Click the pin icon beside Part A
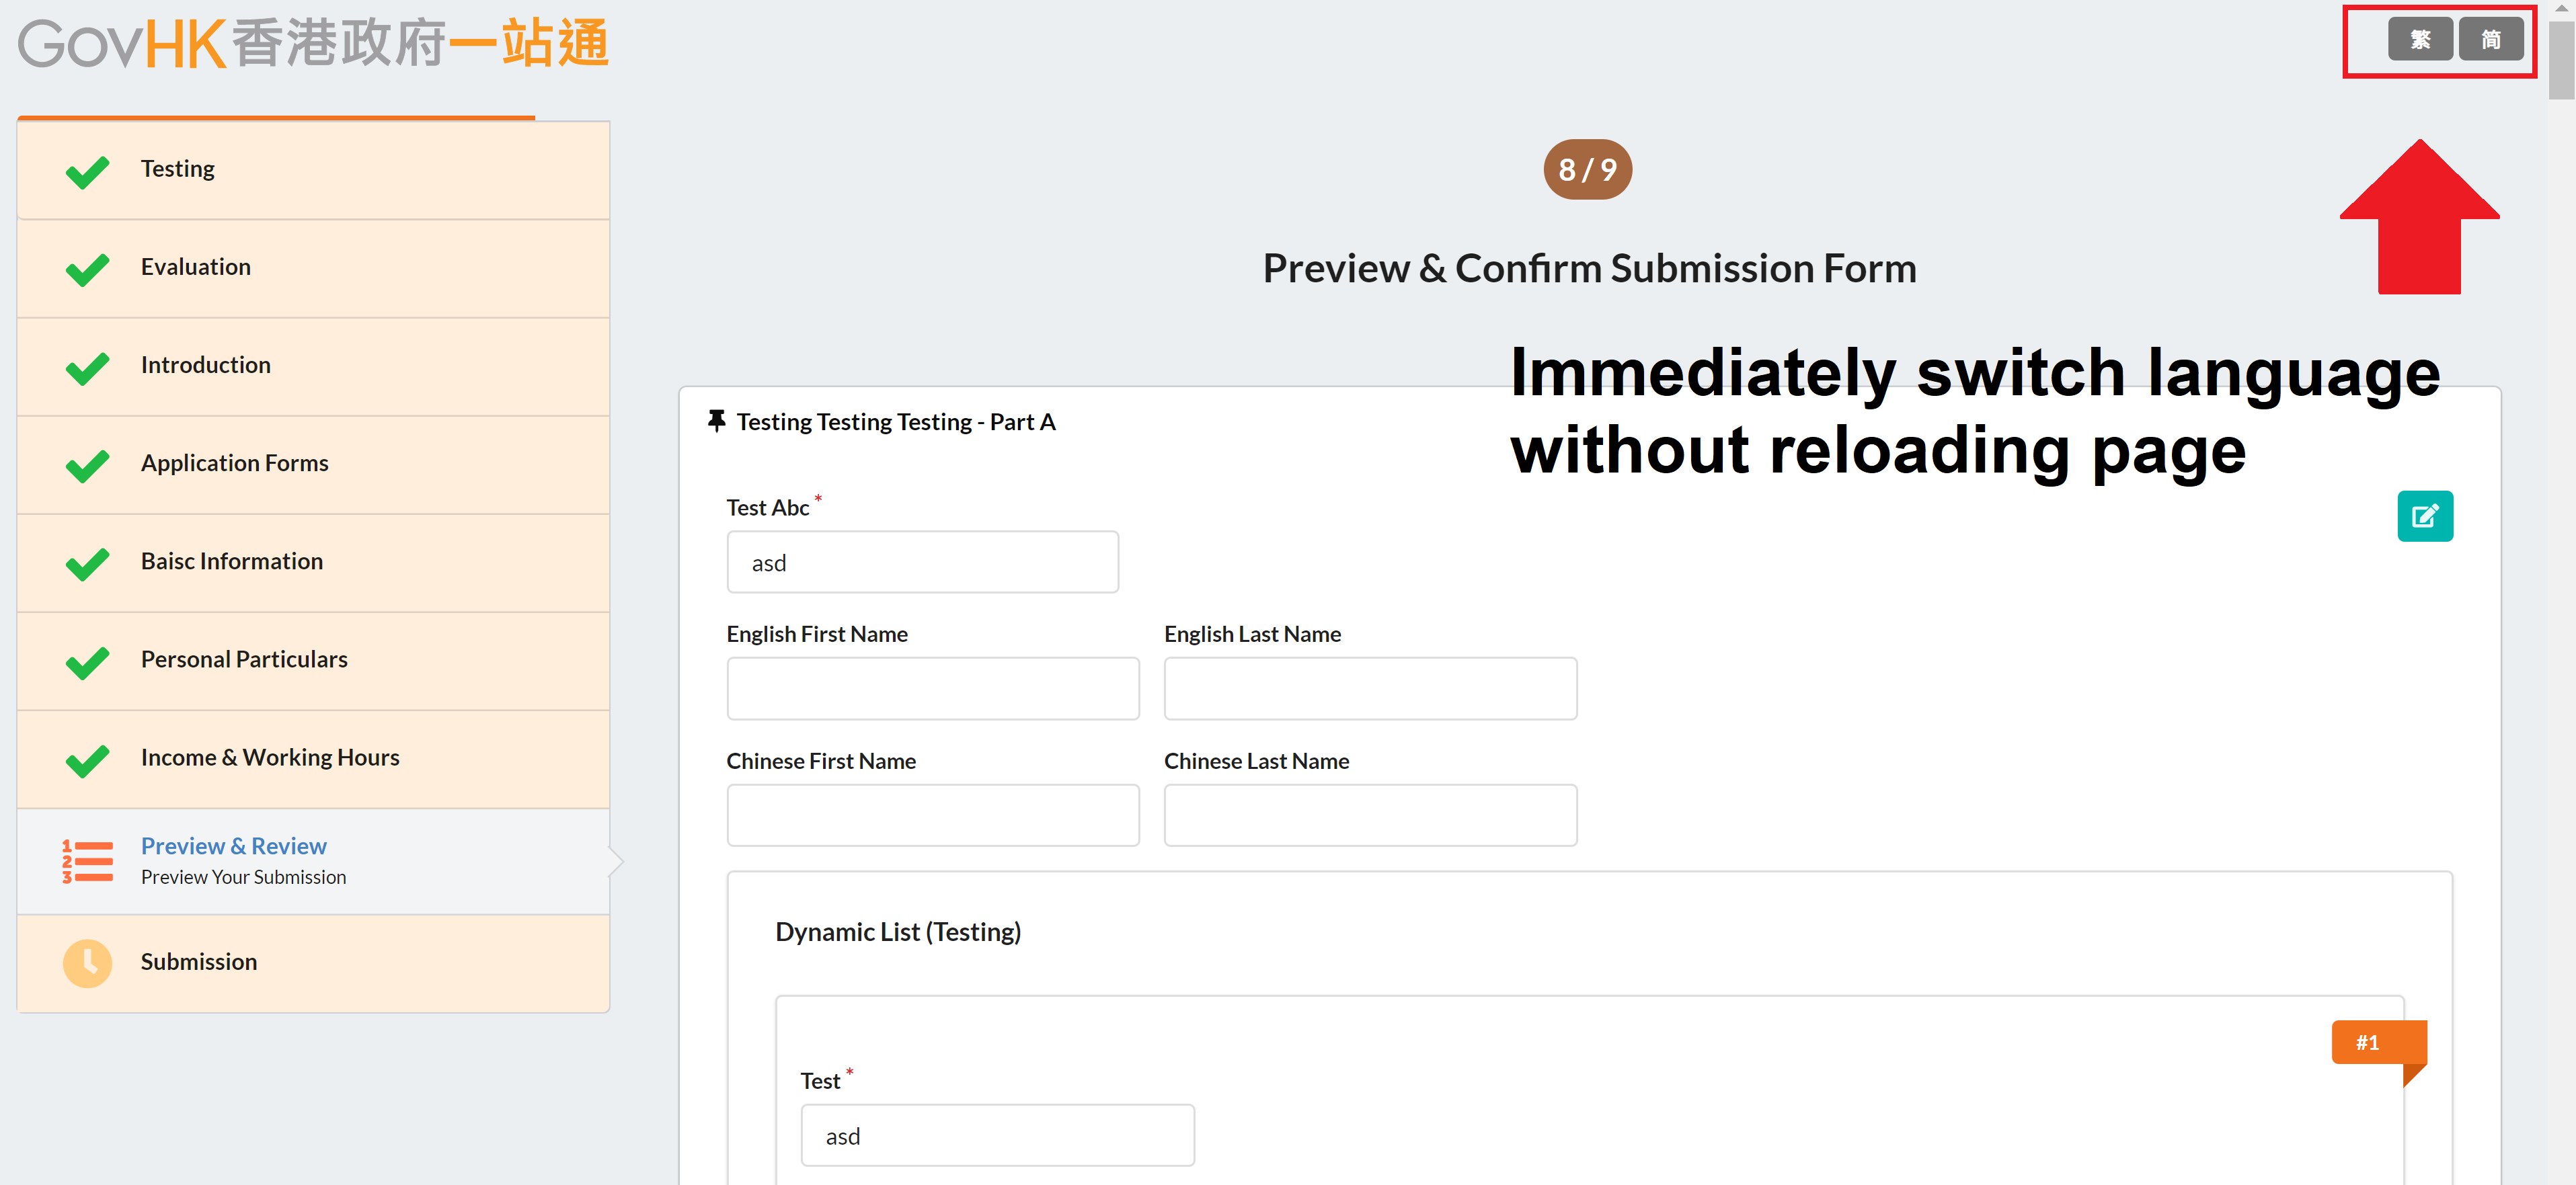The width and height of the screenshot is (2576, 1185). pyautogui.click(x=716, y=421)
